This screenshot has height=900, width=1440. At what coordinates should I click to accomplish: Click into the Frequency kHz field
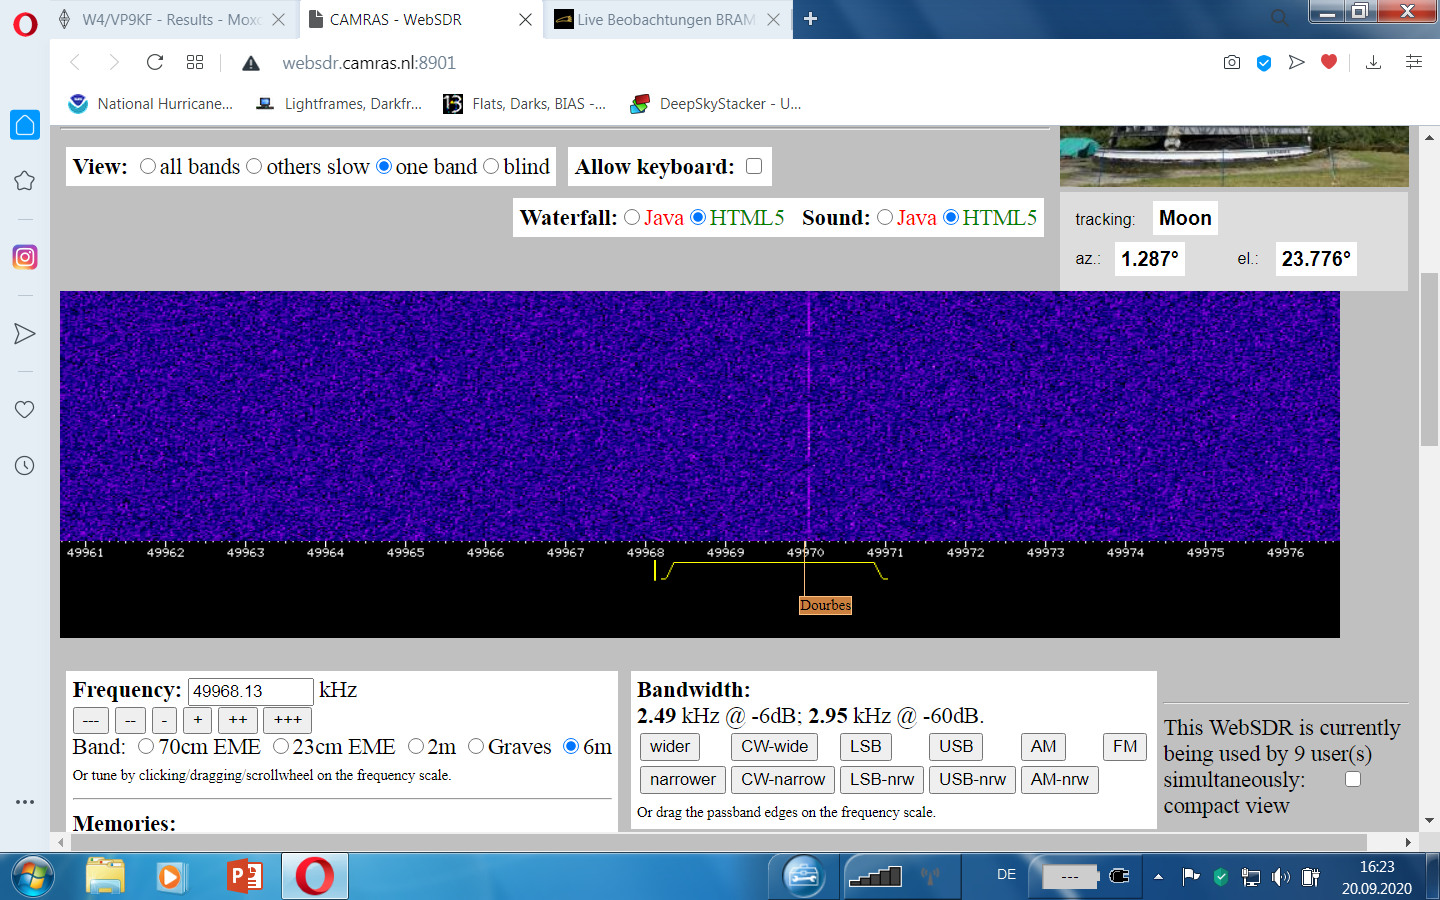pyautogui.click(x=251, y=691)
